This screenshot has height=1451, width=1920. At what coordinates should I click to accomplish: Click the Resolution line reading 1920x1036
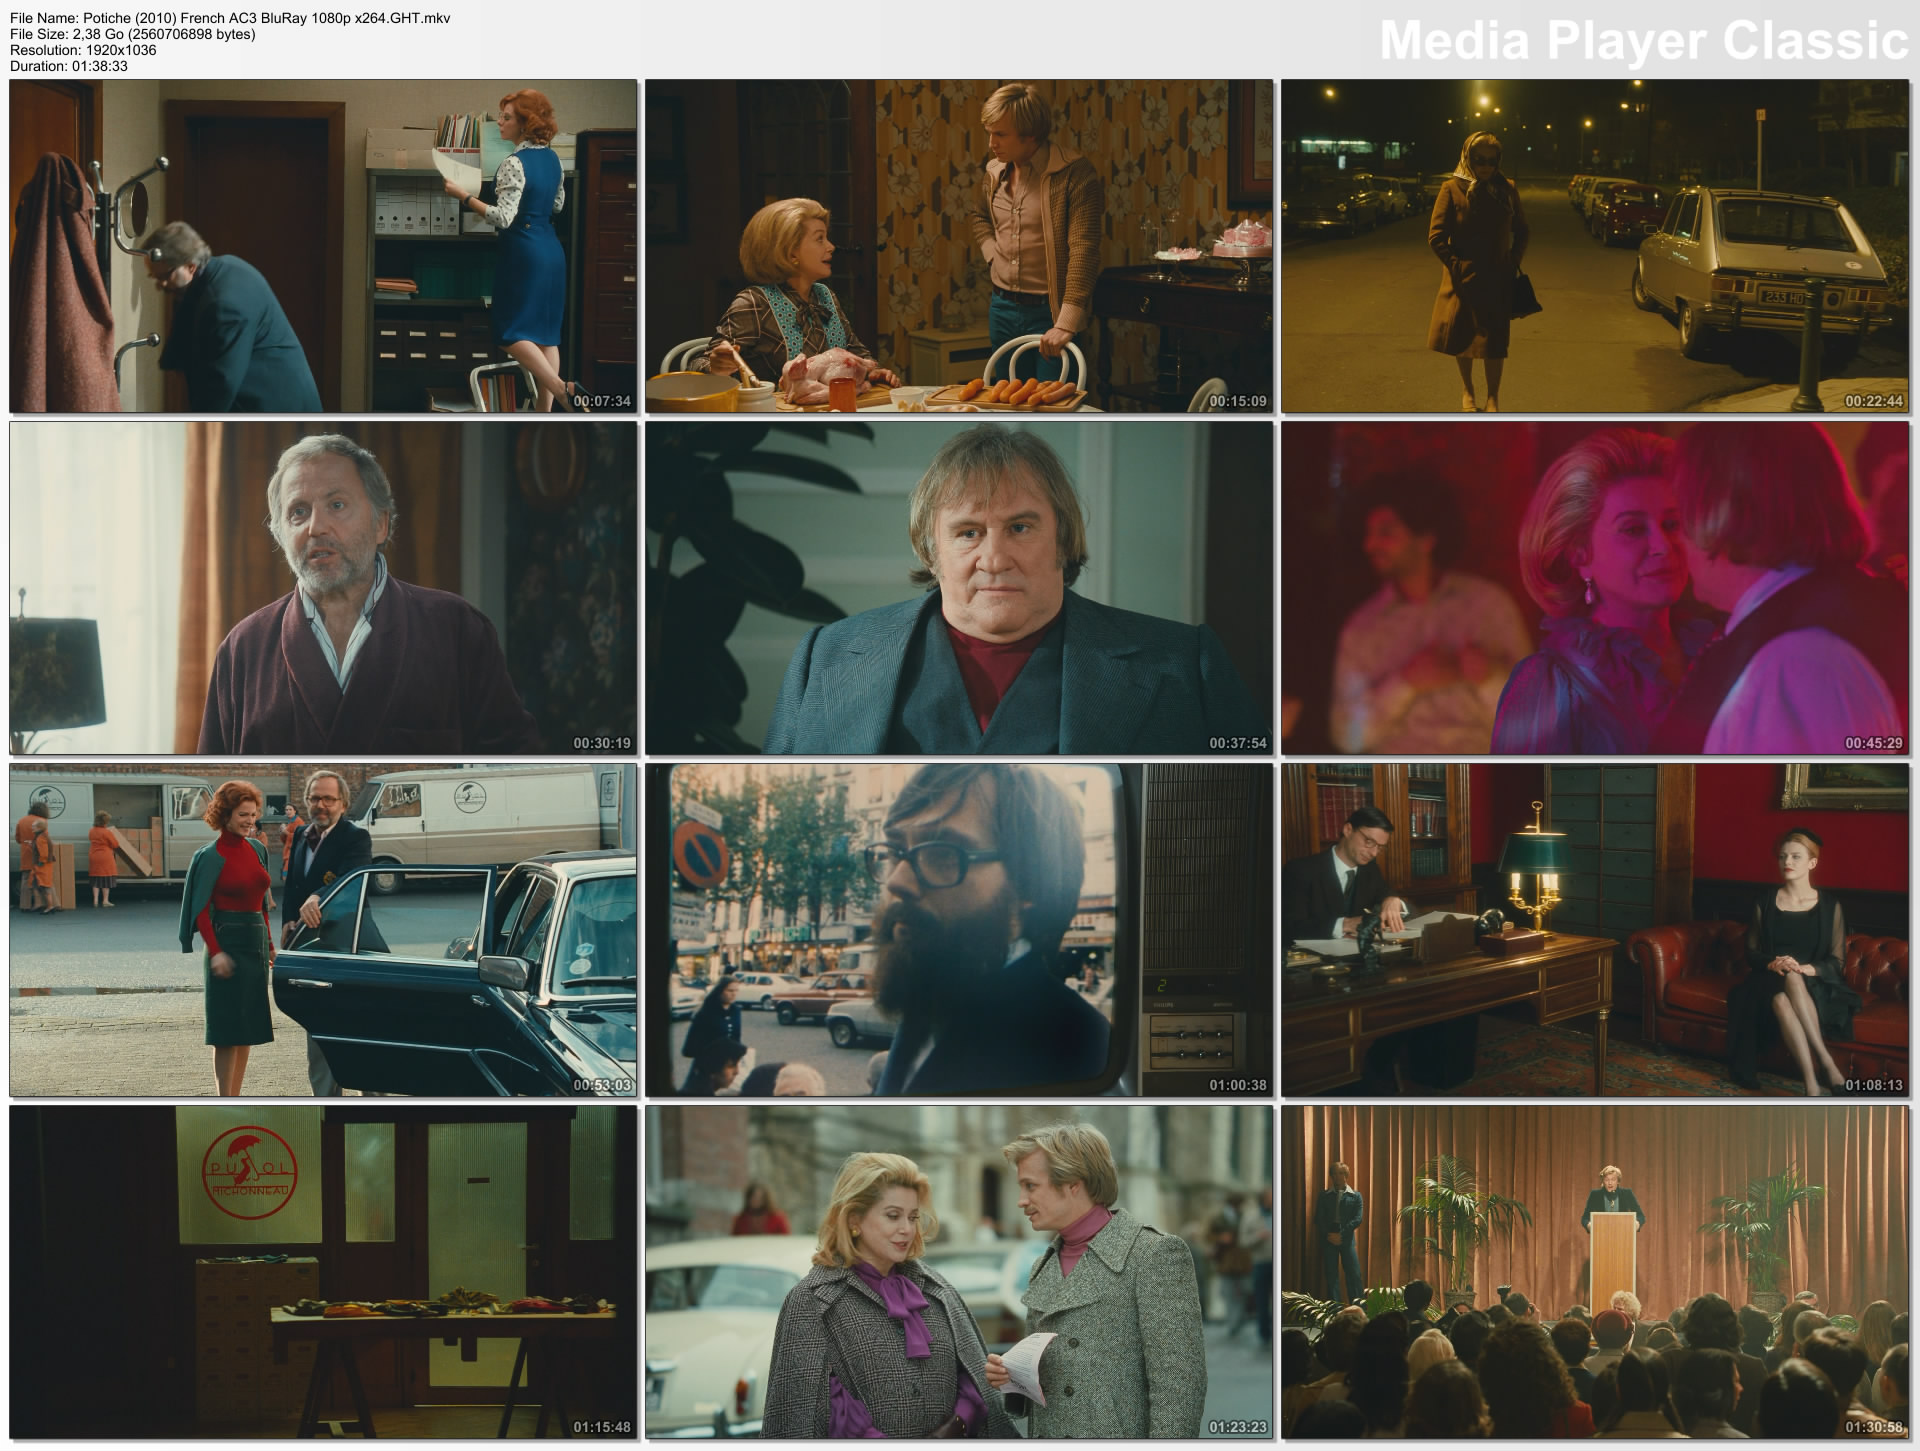[x=83, y=50]
